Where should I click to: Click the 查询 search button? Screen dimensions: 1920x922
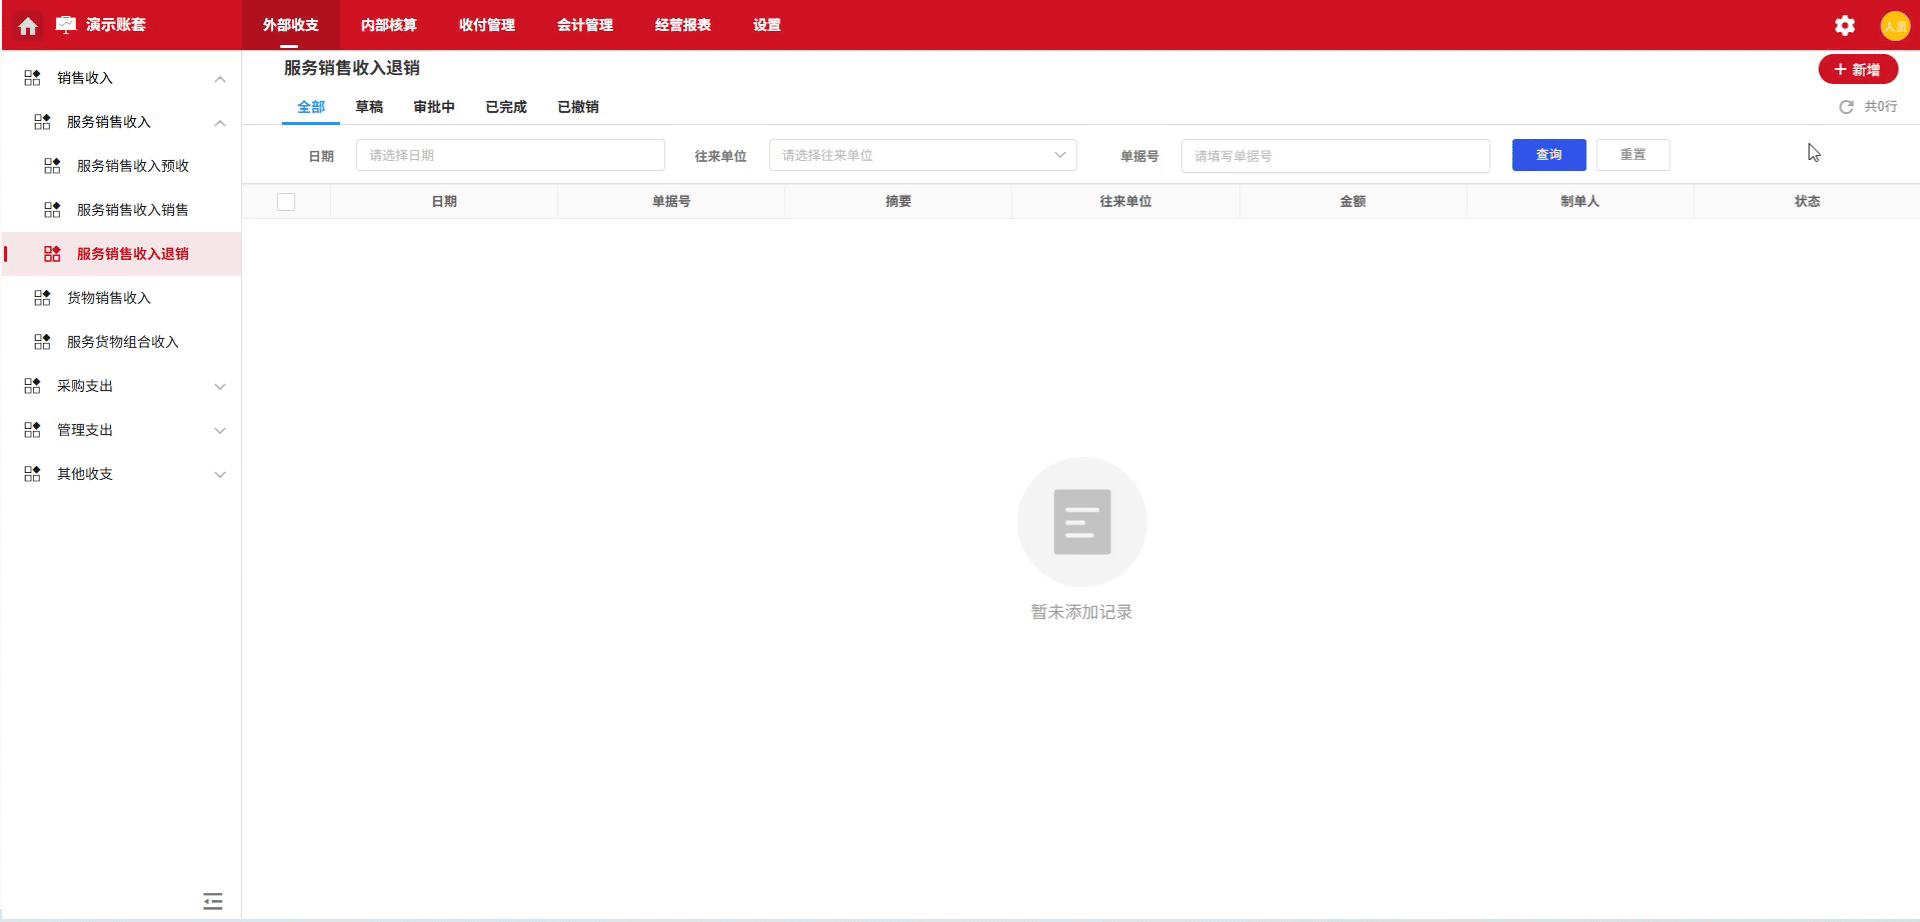(x=1548, y=155)
